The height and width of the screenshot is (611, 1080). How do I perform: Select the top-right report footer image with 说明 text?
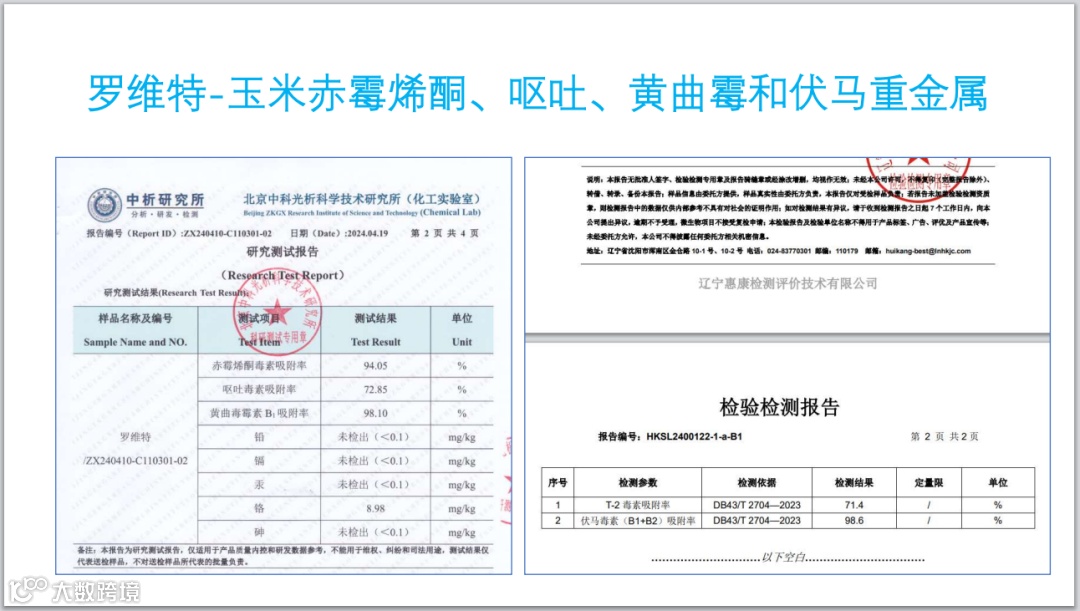787,245
